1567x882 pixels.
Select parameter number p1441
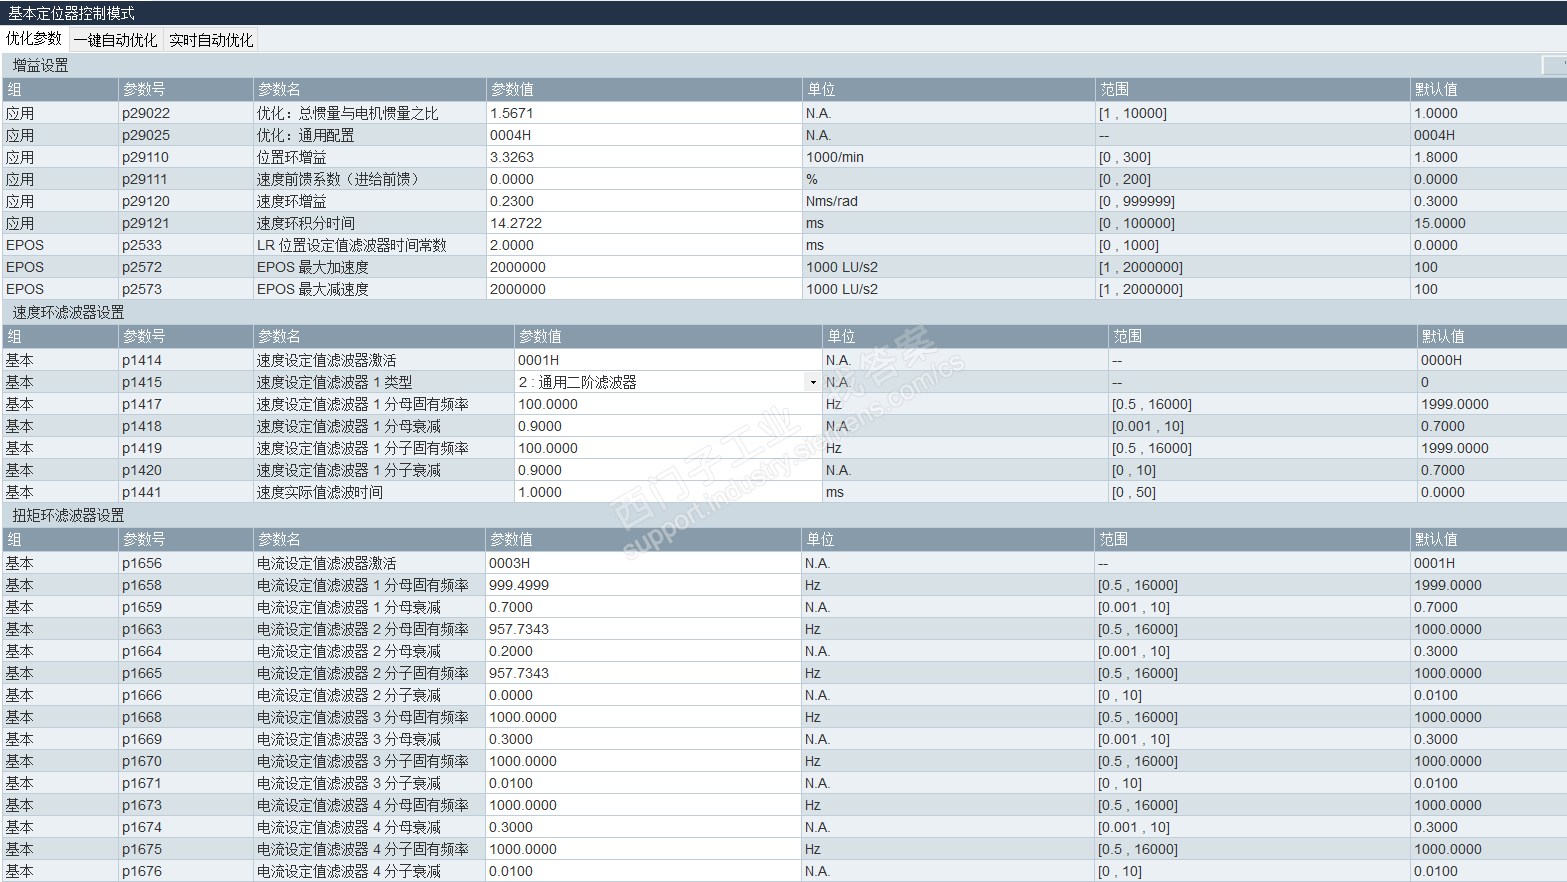click(x=142, y=492)
